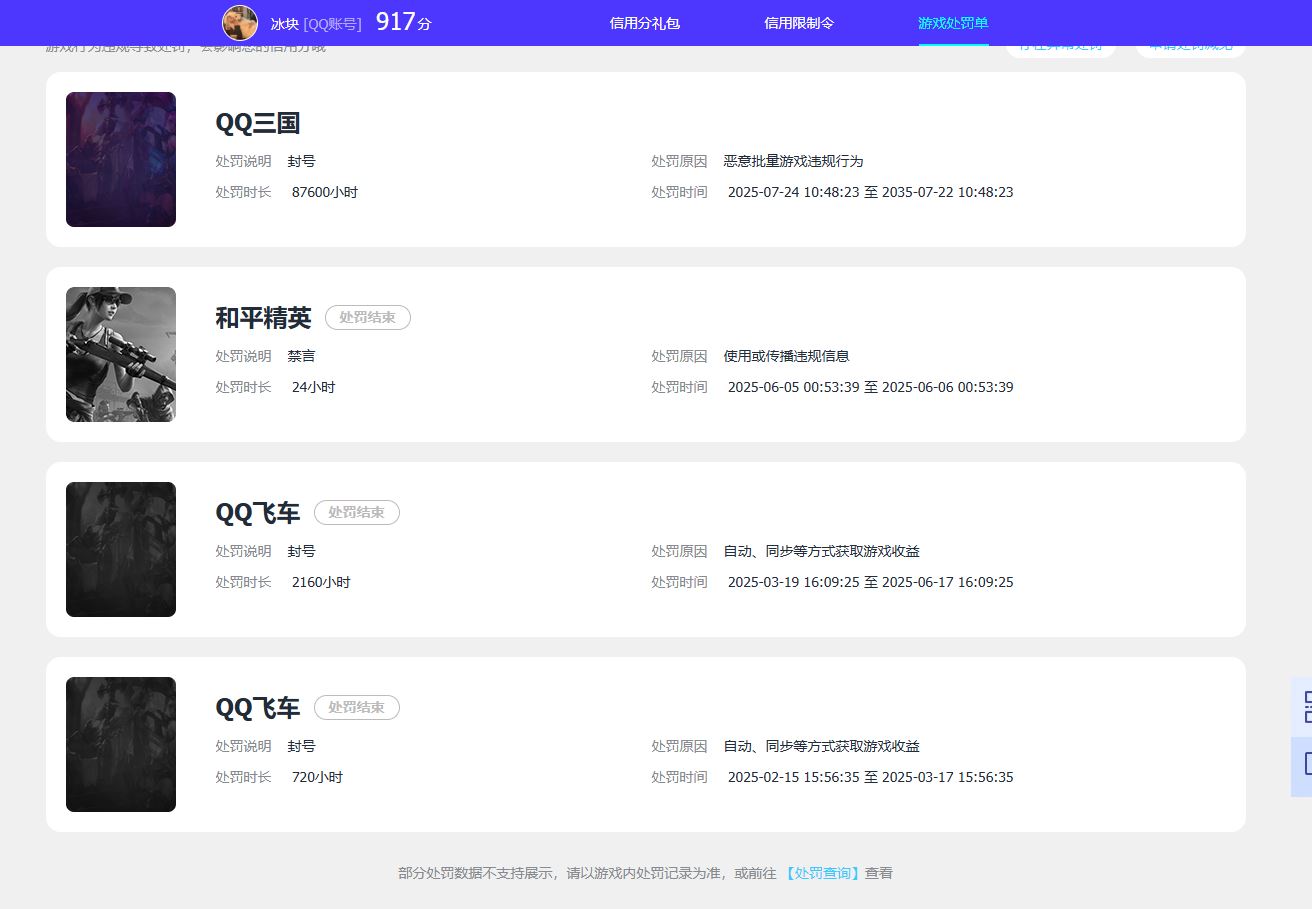Click the 917分 credit score
Screen dimensions: 1312x909
403,22
